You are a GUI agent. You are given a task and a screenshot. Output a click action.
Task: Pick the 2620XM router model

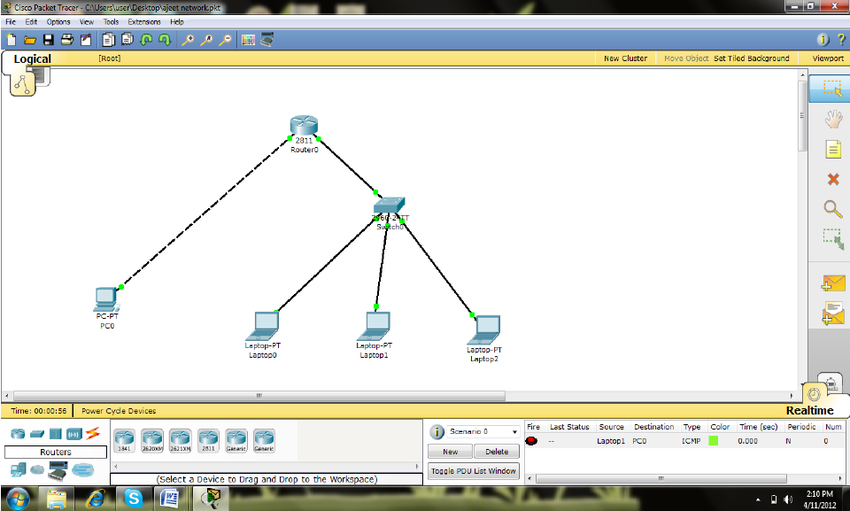[x=152, y=441]
